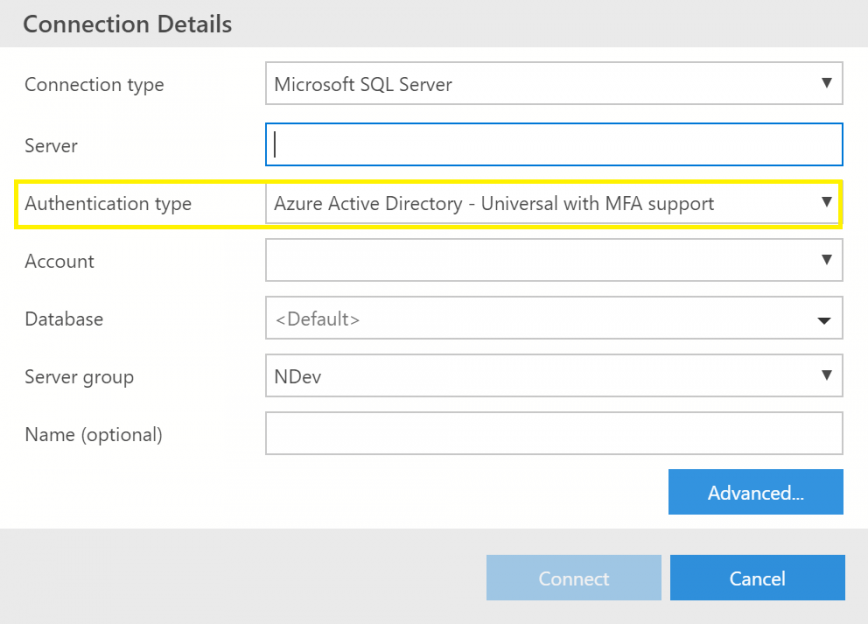
Task: Click the Advanced button
Action: pyautogui.click(x=756, y=492)
